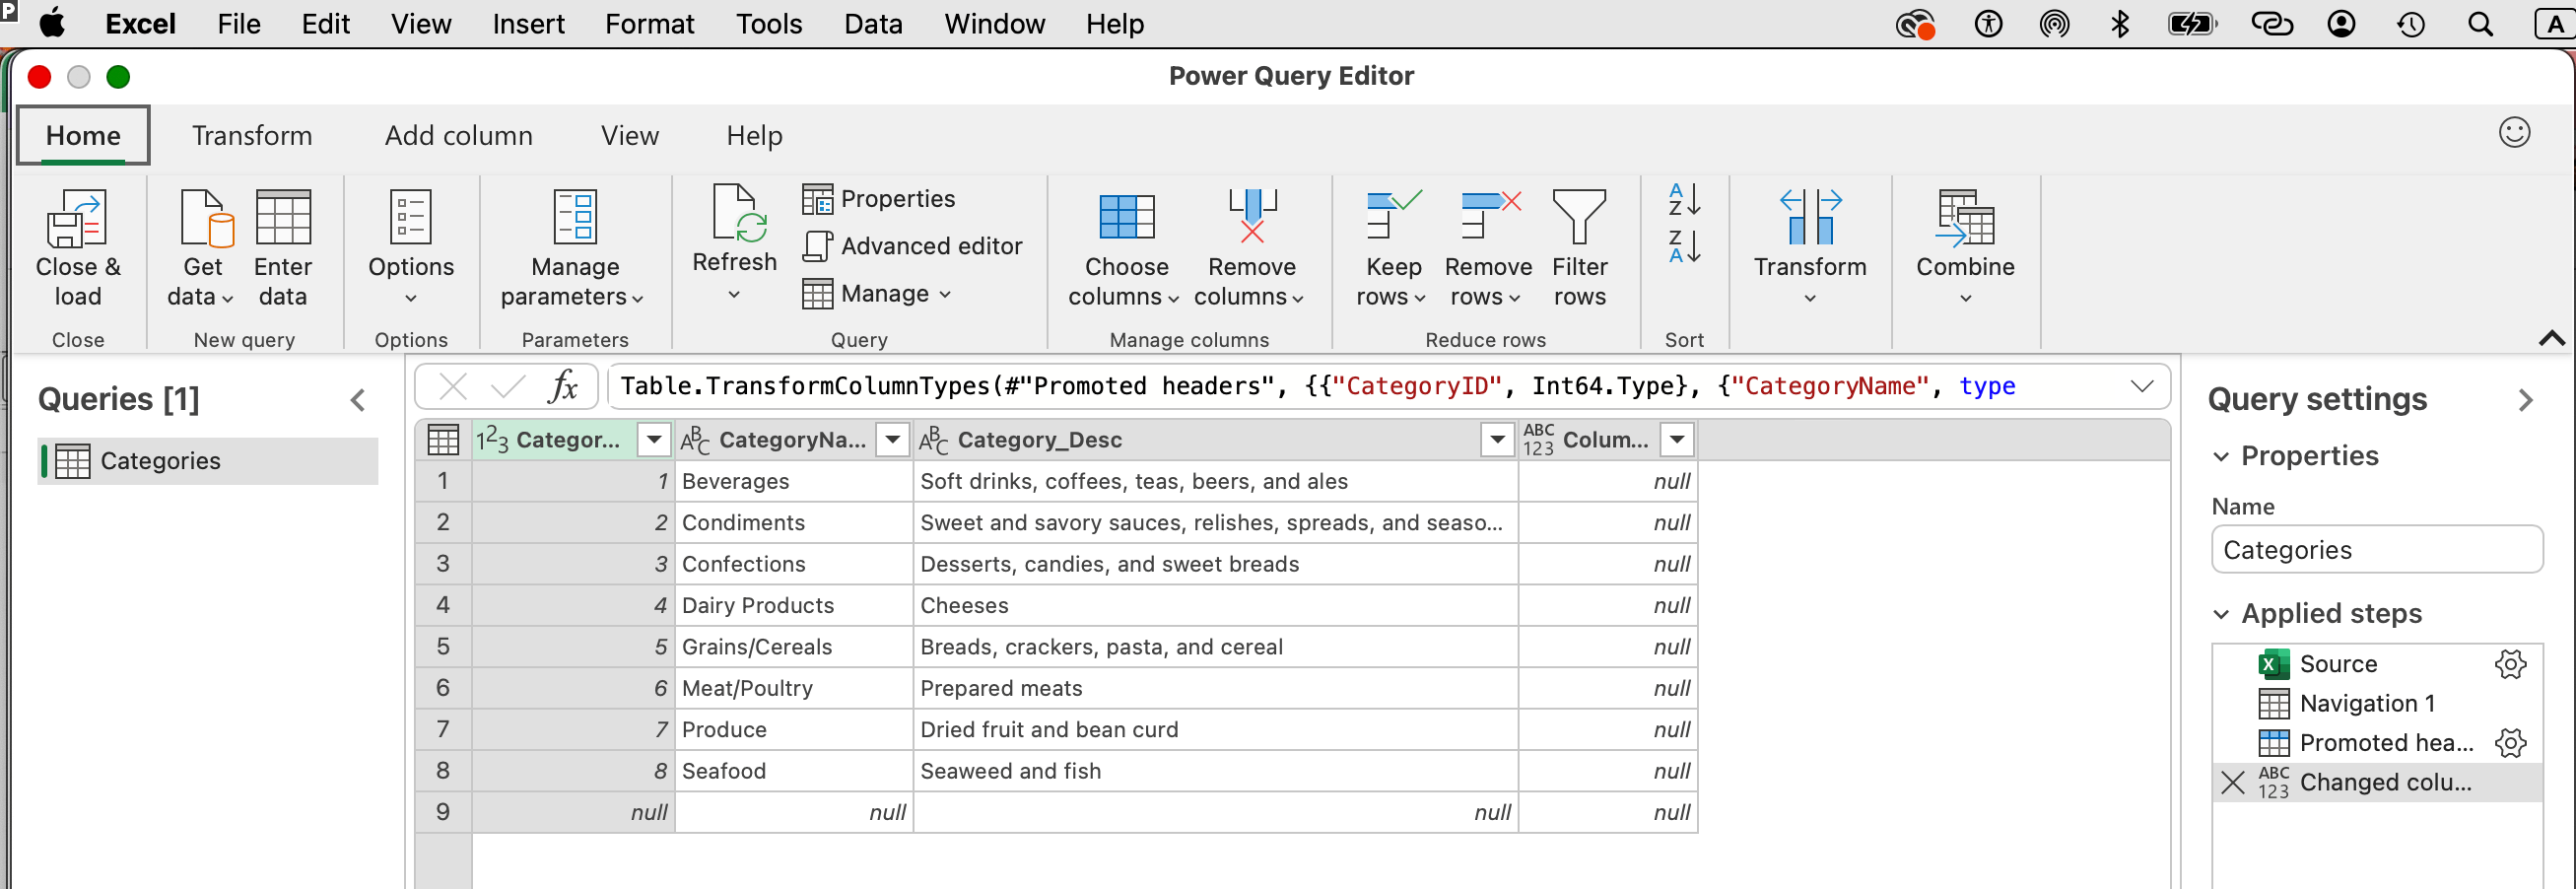Select the Categories query
This screenshot has width=2576, height=889.
tap(208, 461)
